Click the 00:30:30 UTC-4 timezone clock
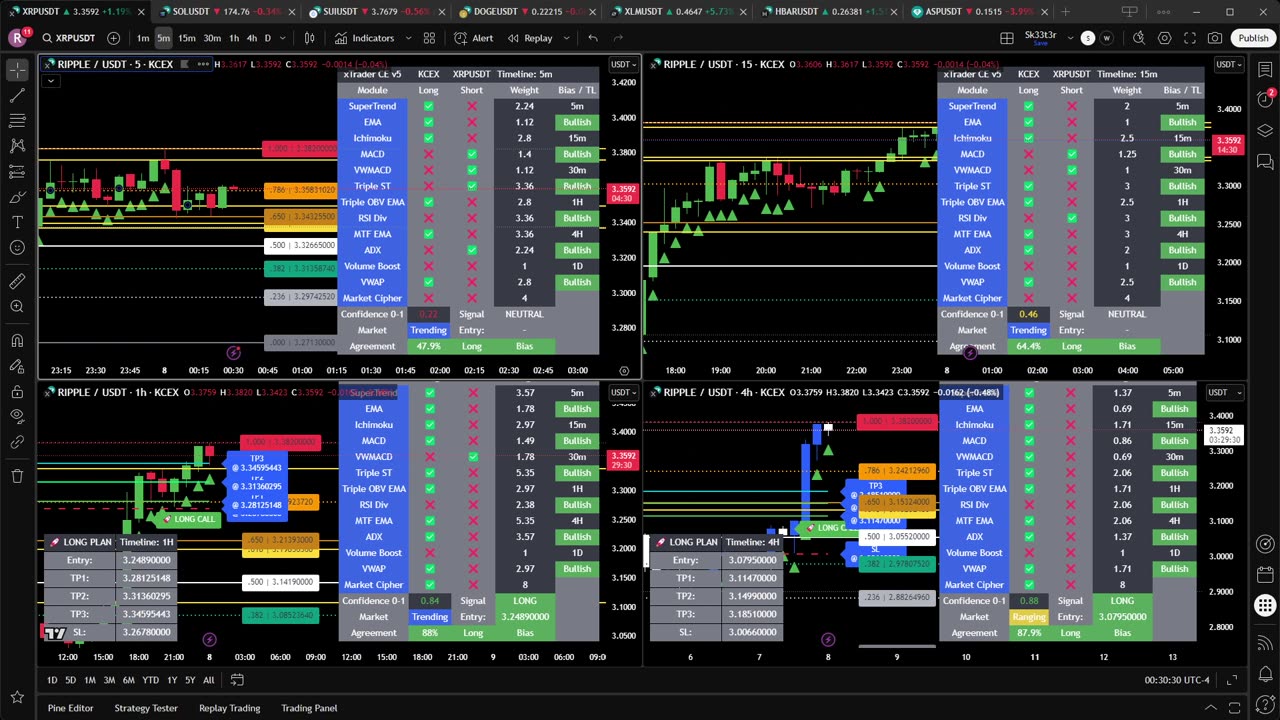 1177,680
